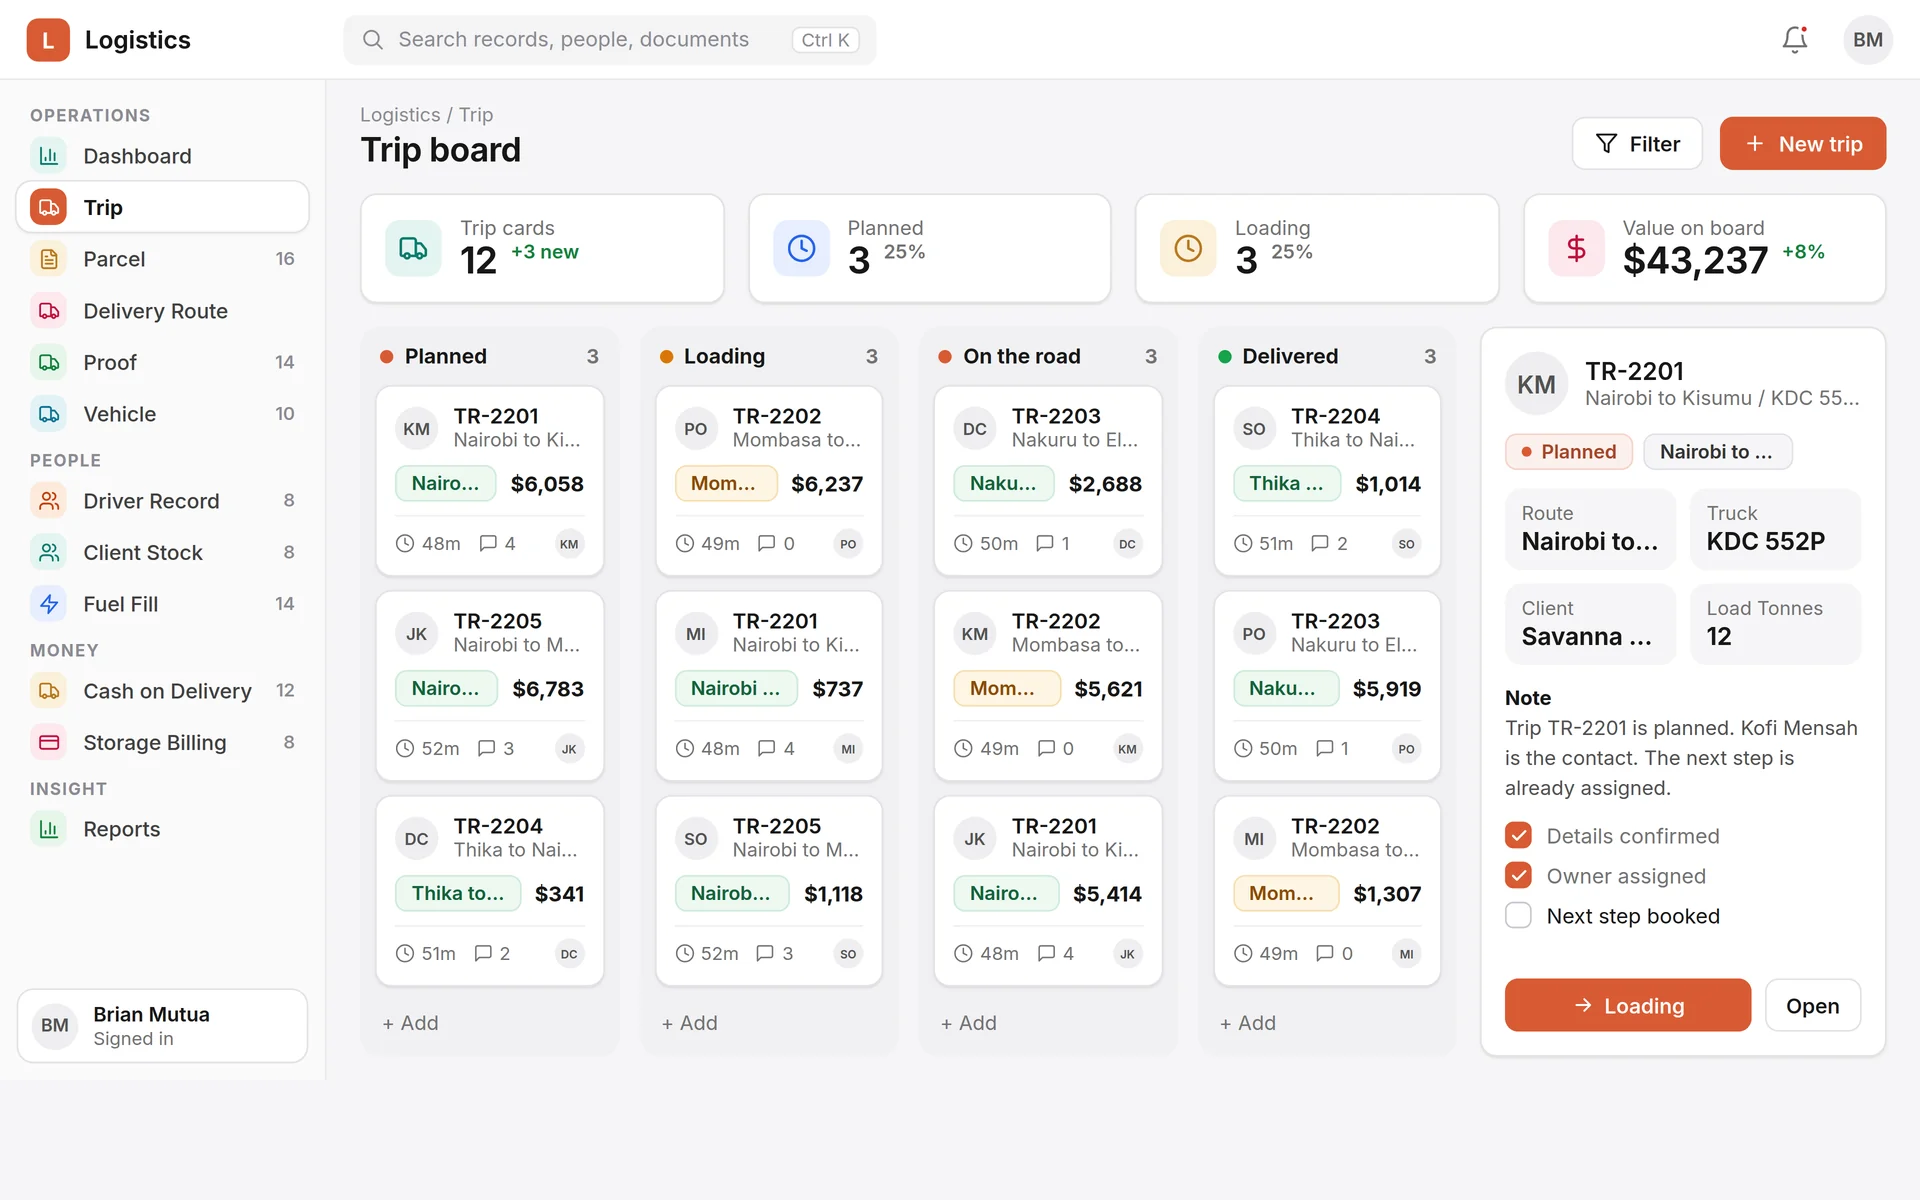
Task: Click the Loading stat clock icon
Action: [x=1188, y=248]
